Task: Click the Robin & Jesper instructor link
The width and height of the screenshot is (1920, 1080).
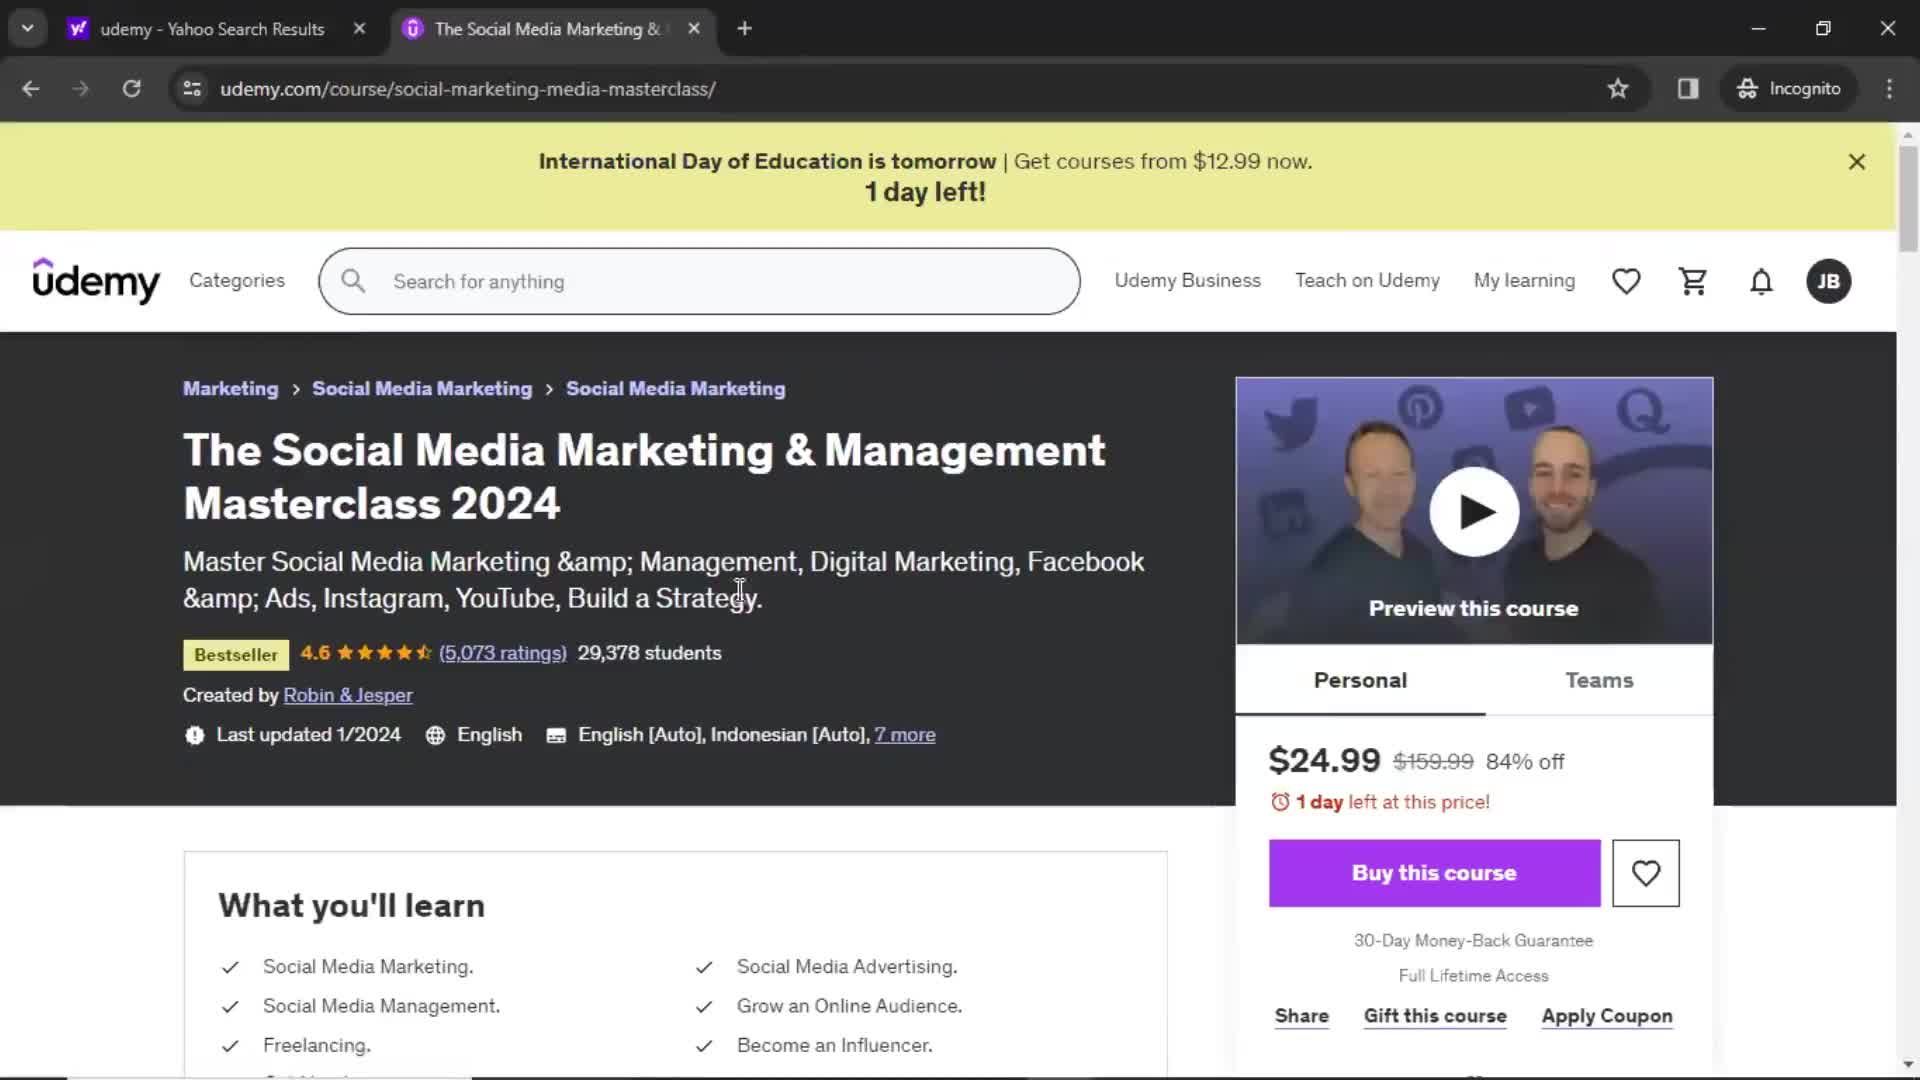Action: point(347,695)
